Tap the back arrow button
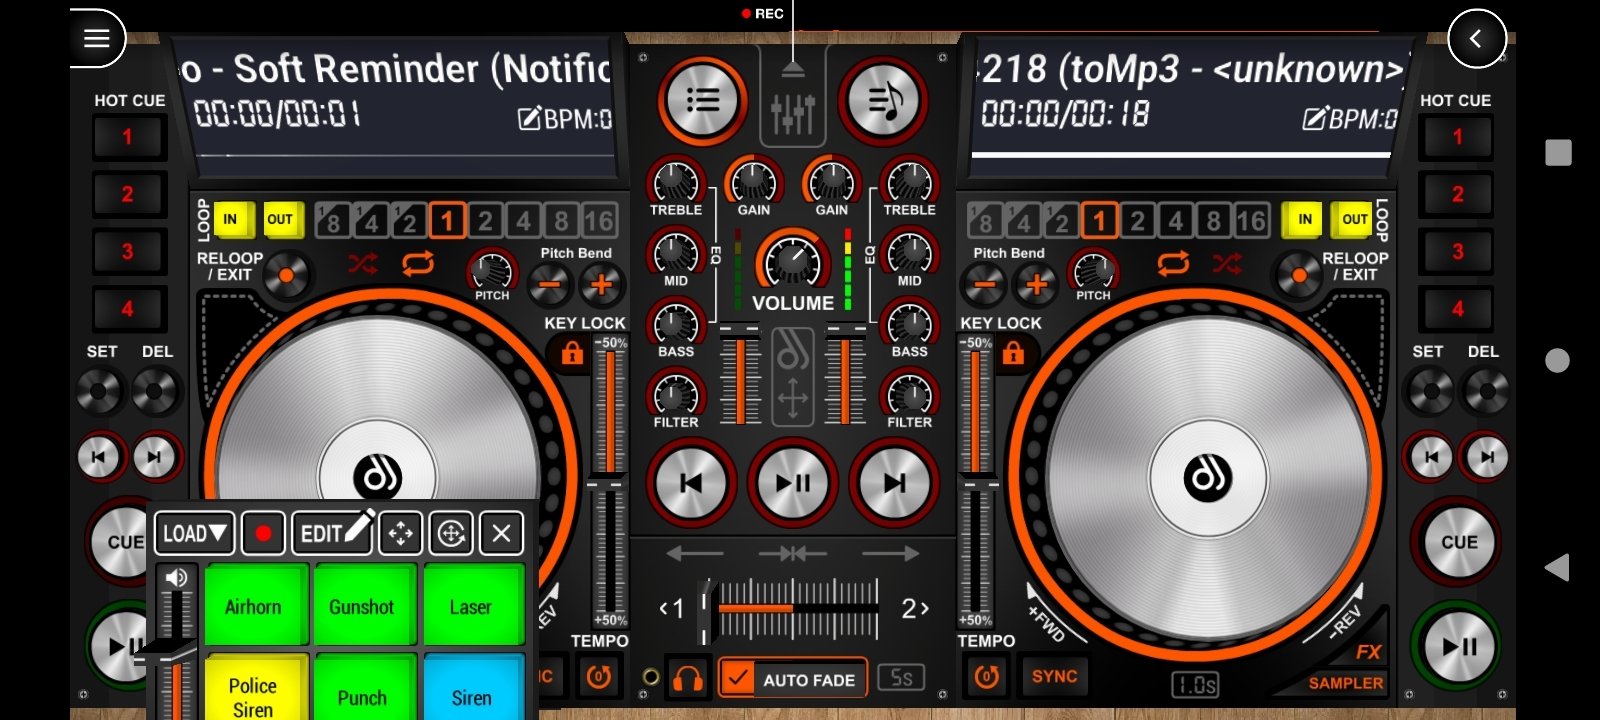The height and width of the screenshot is (720, 1600). click(x=1476, y=38)
